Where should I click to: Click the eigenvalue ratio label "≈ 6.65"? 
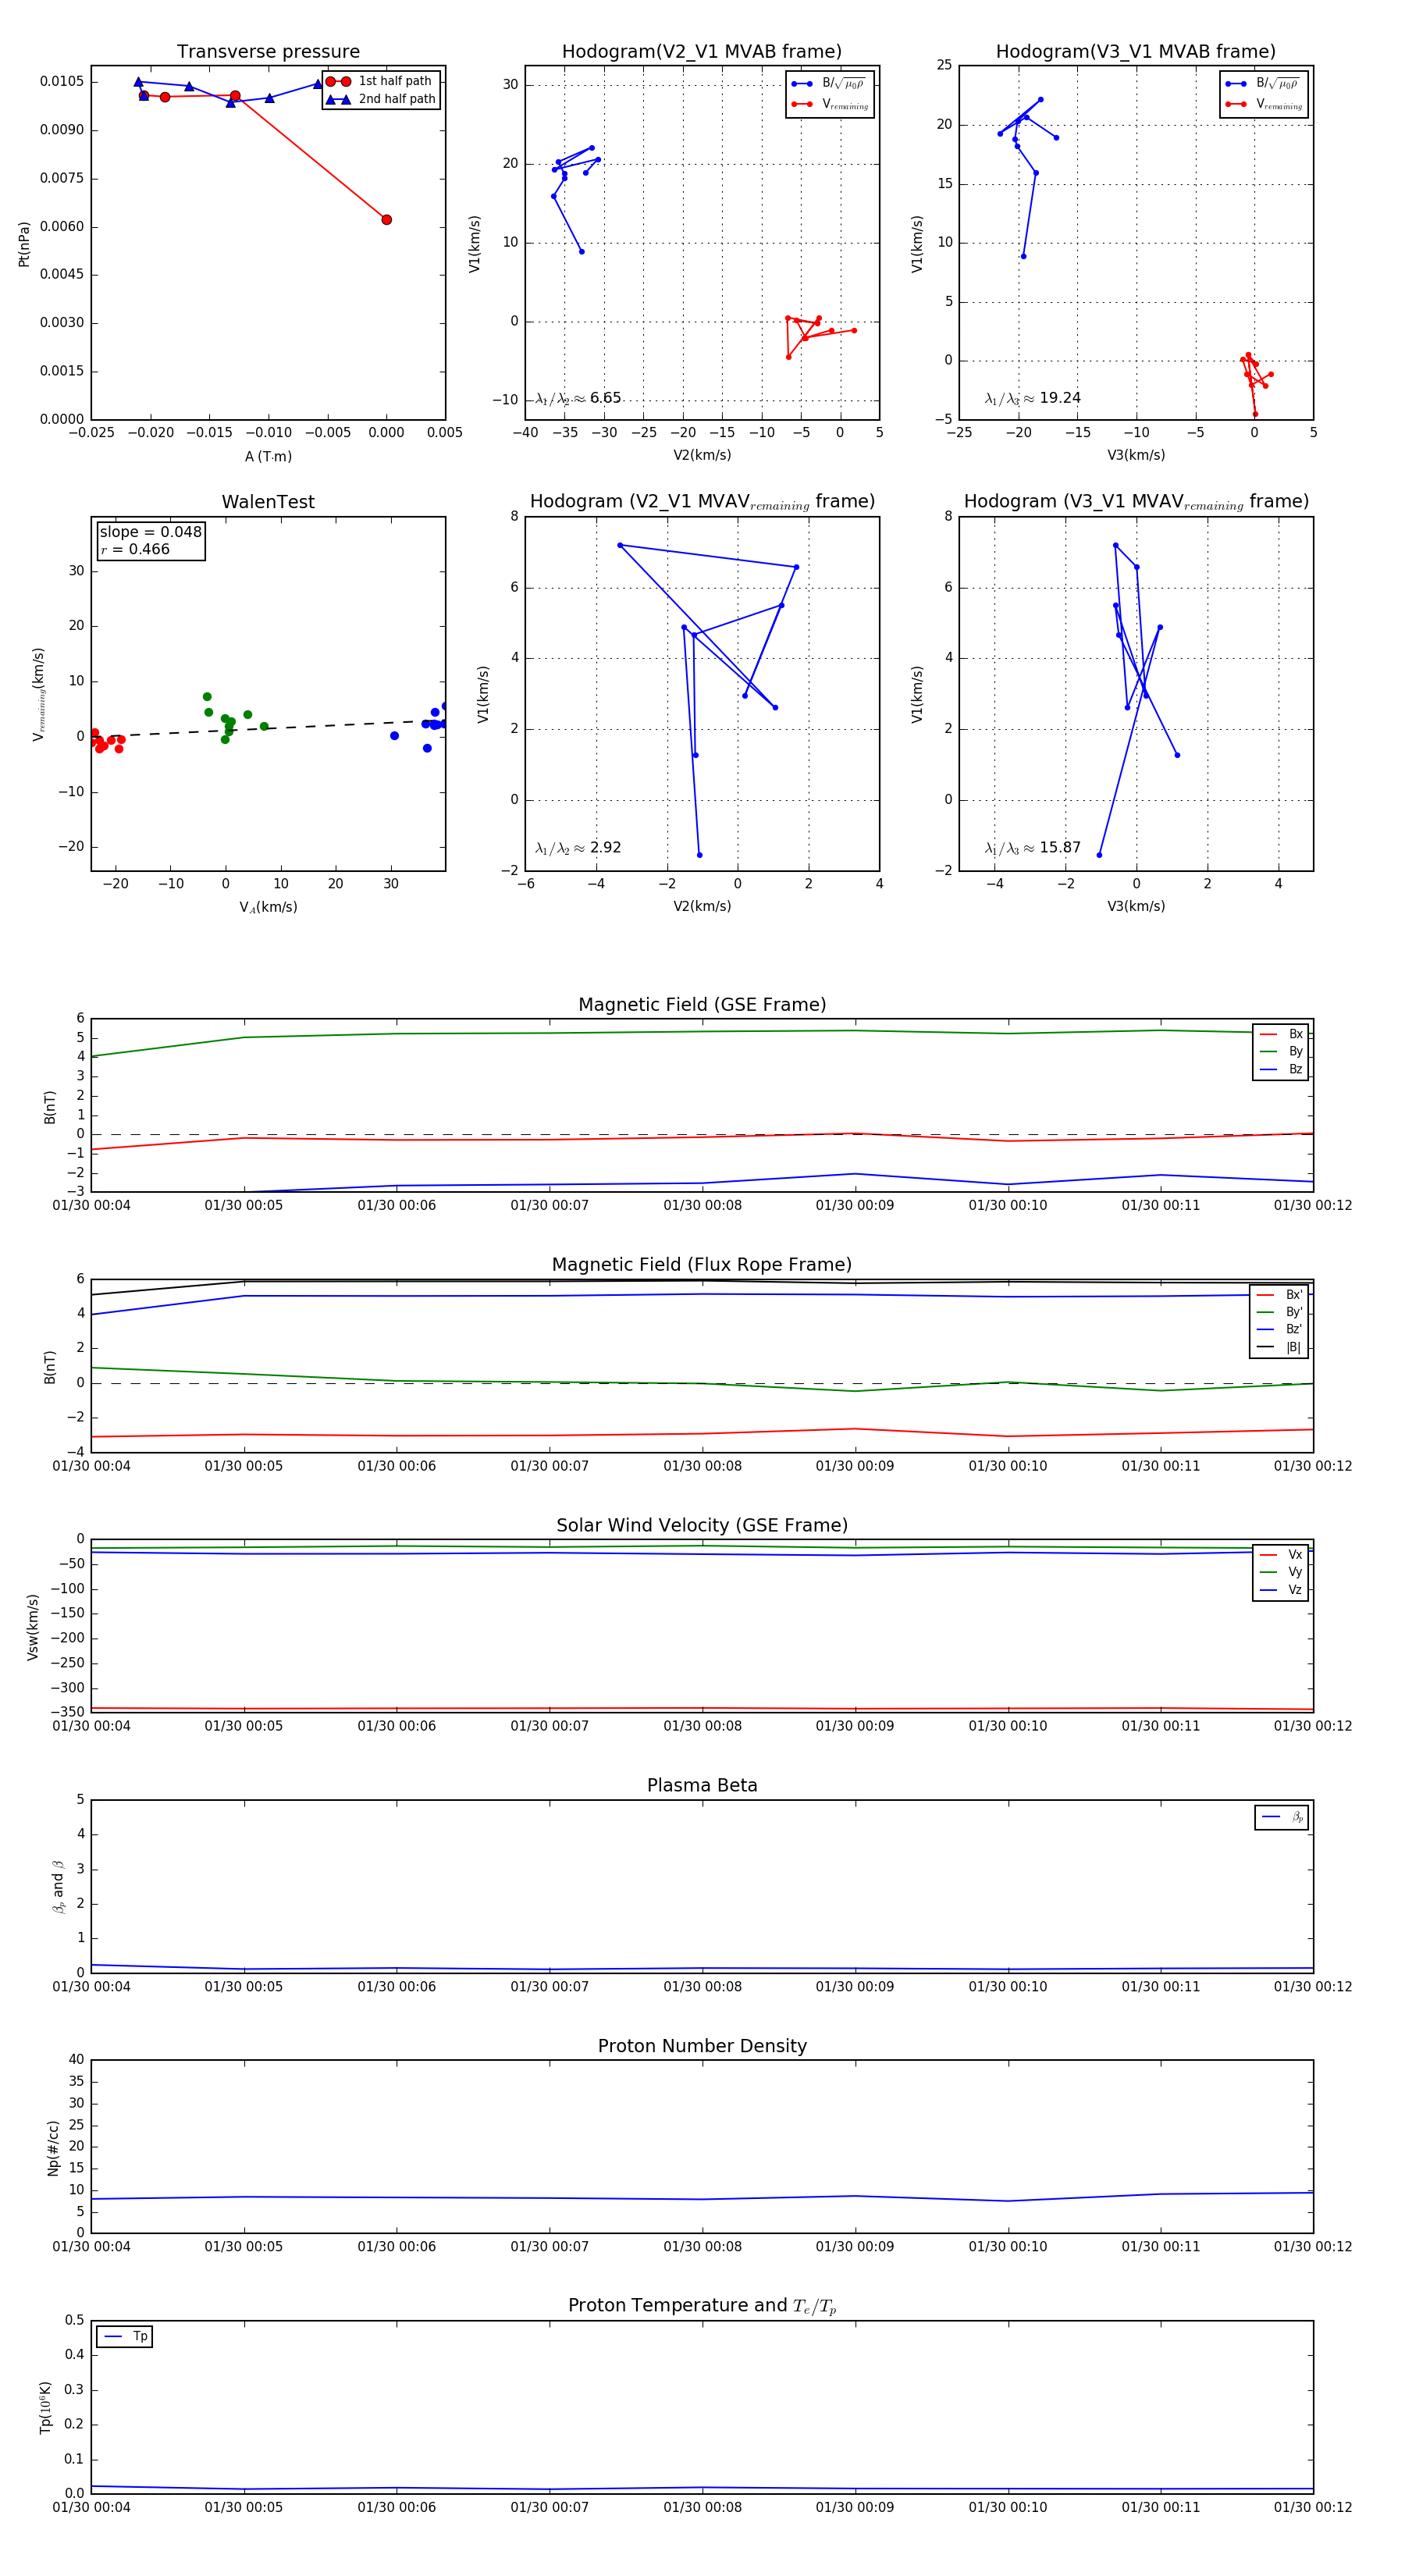tap(578, 398)
